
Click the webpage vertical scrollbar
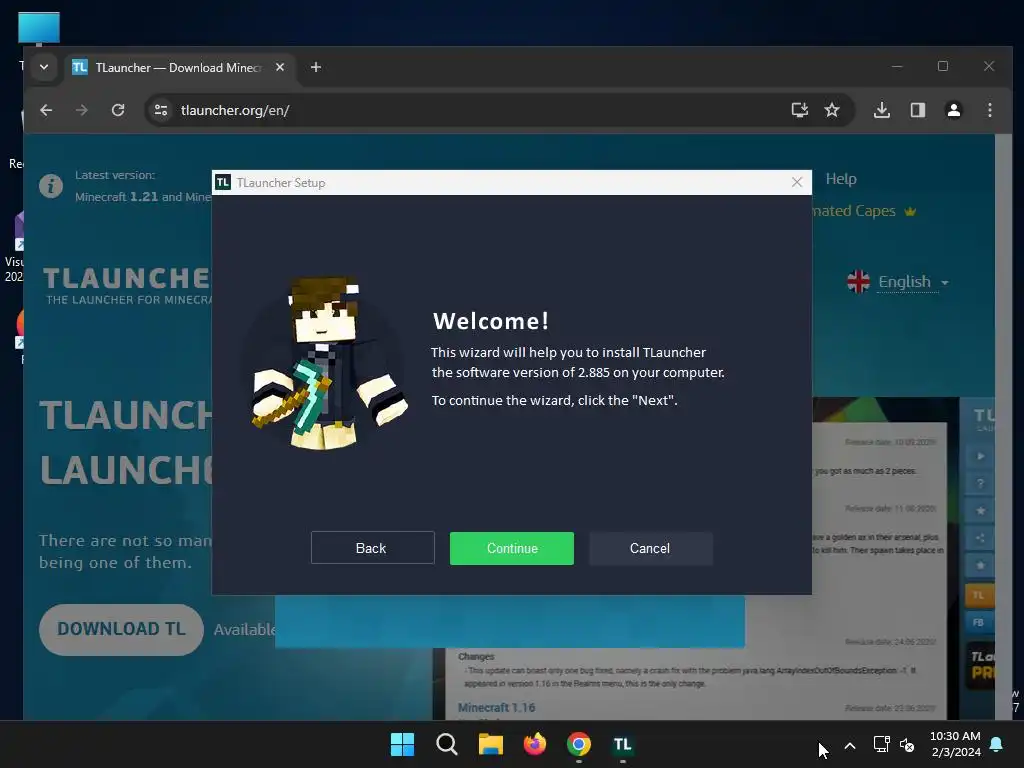[x=1003, y=427]
